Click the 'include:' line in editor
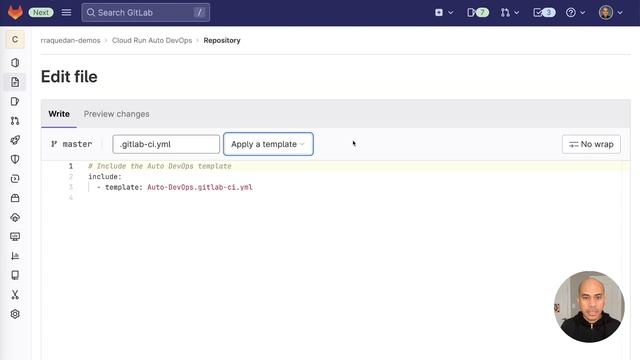The image size is (640, 360). 105,176
